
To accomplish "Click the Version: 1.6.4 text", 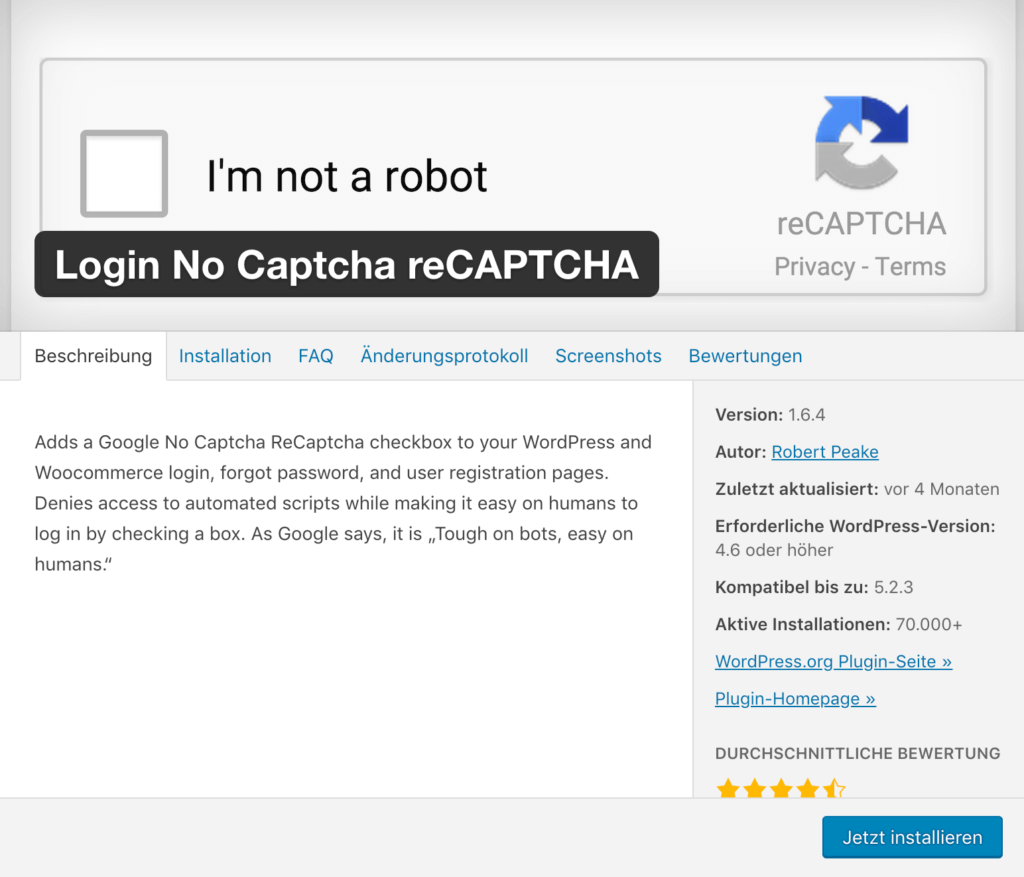I will 770,415.
